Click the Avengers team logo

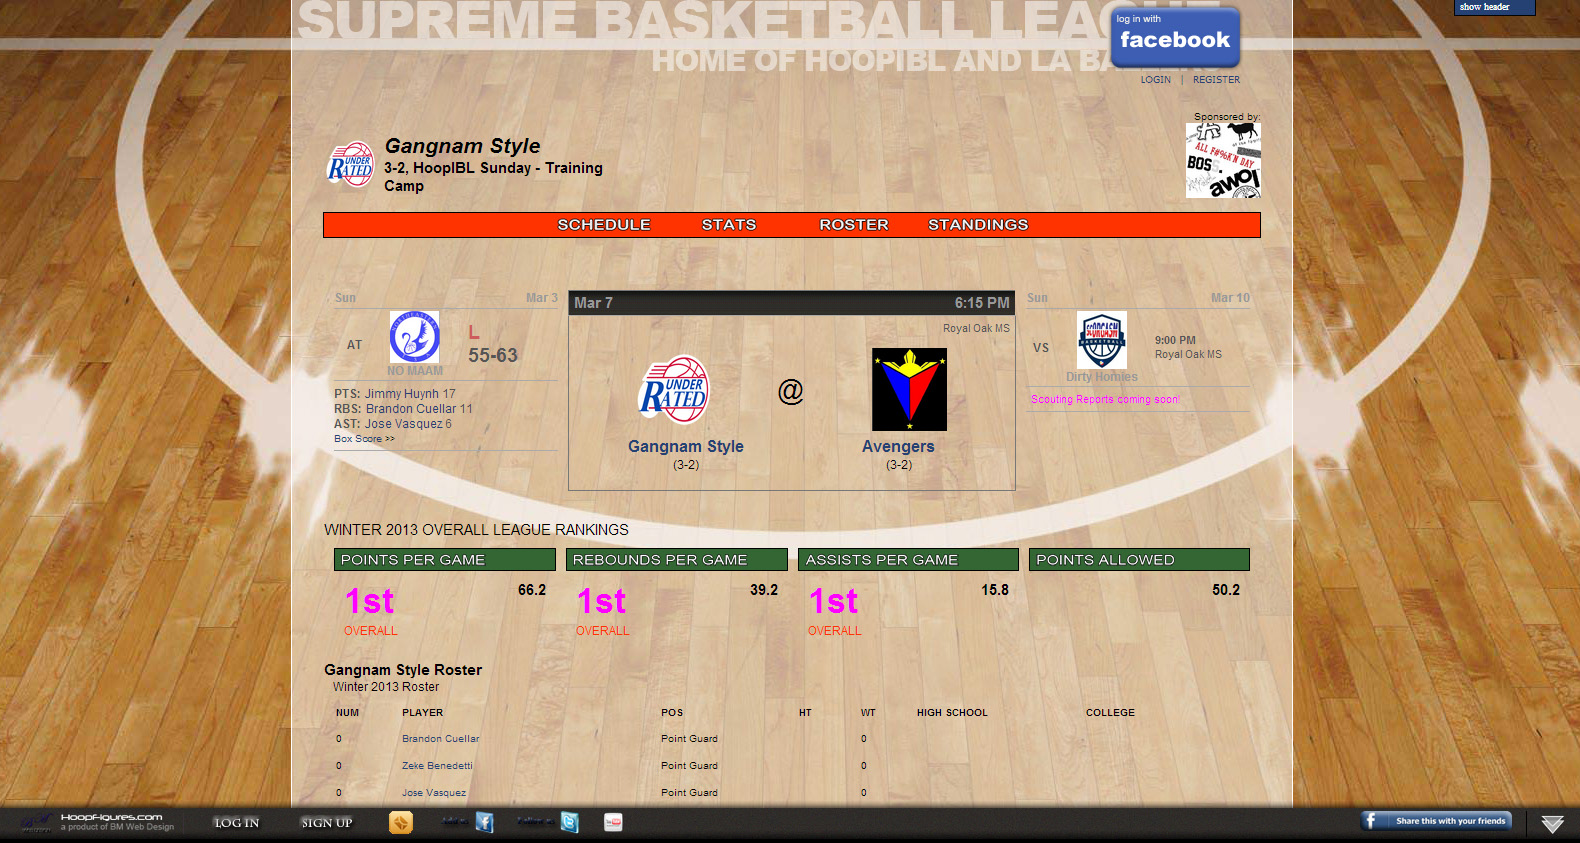click(x=909, y=389)
